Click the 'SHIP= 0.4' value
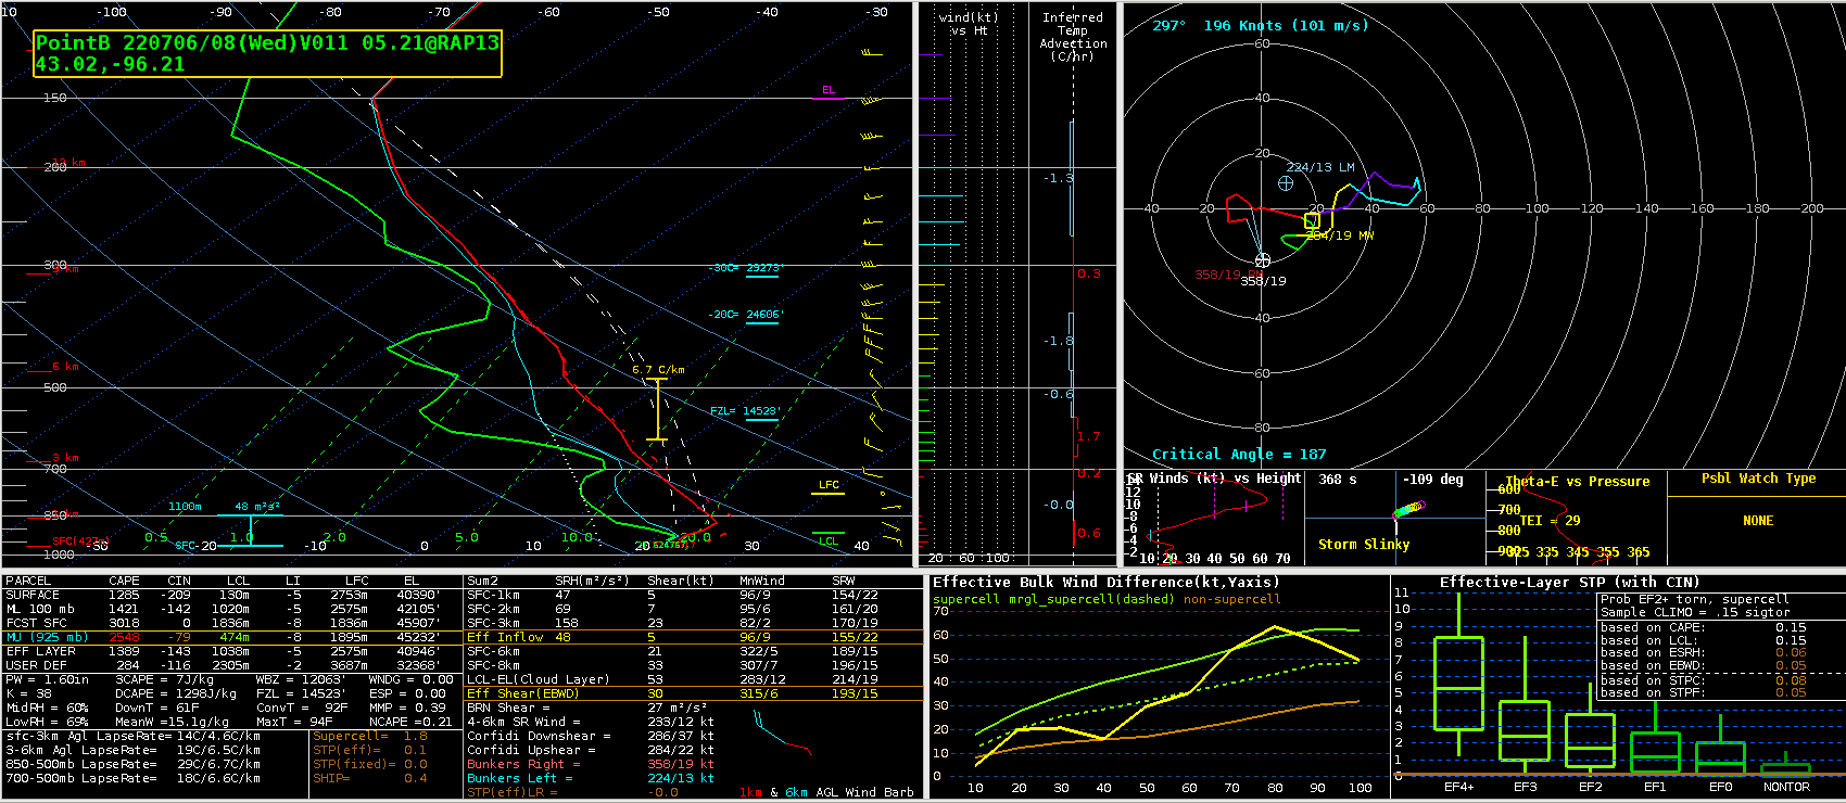Screen dimensions: 1846x803 point(370,778)
